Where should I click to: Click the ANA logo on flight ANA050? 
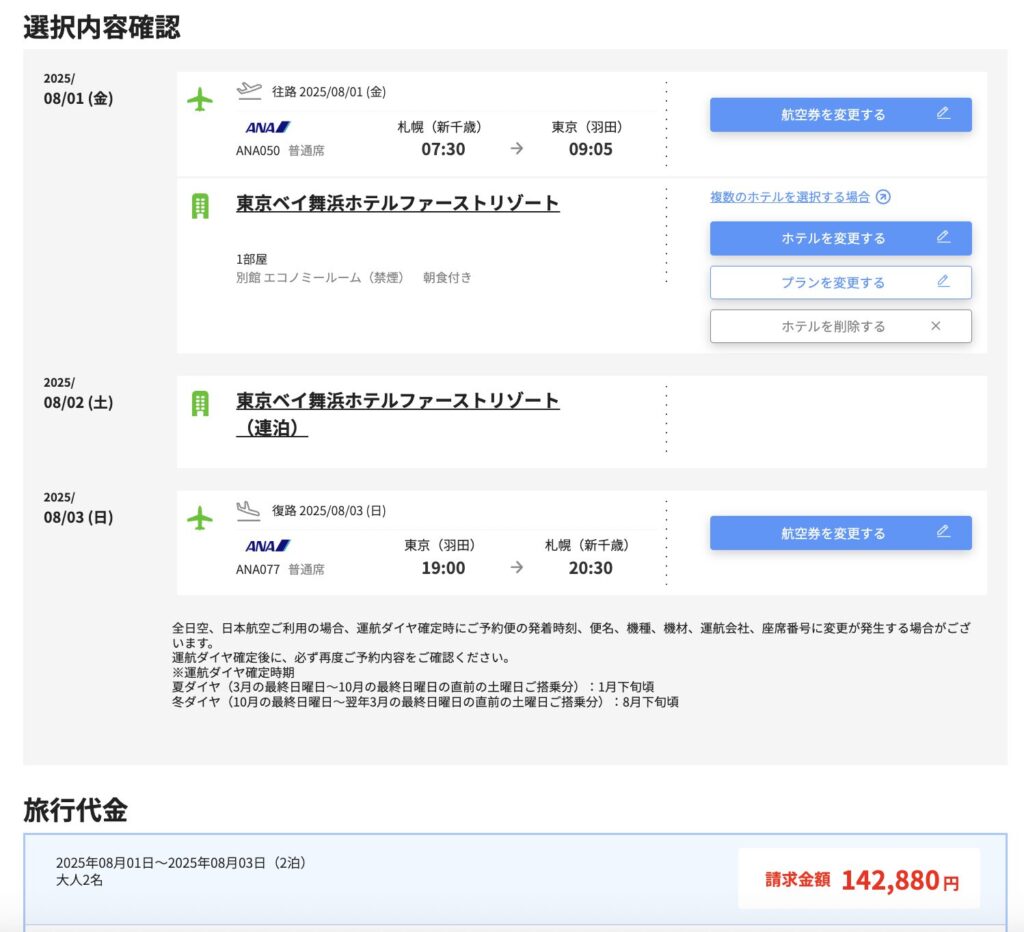[x=268, y=127]
